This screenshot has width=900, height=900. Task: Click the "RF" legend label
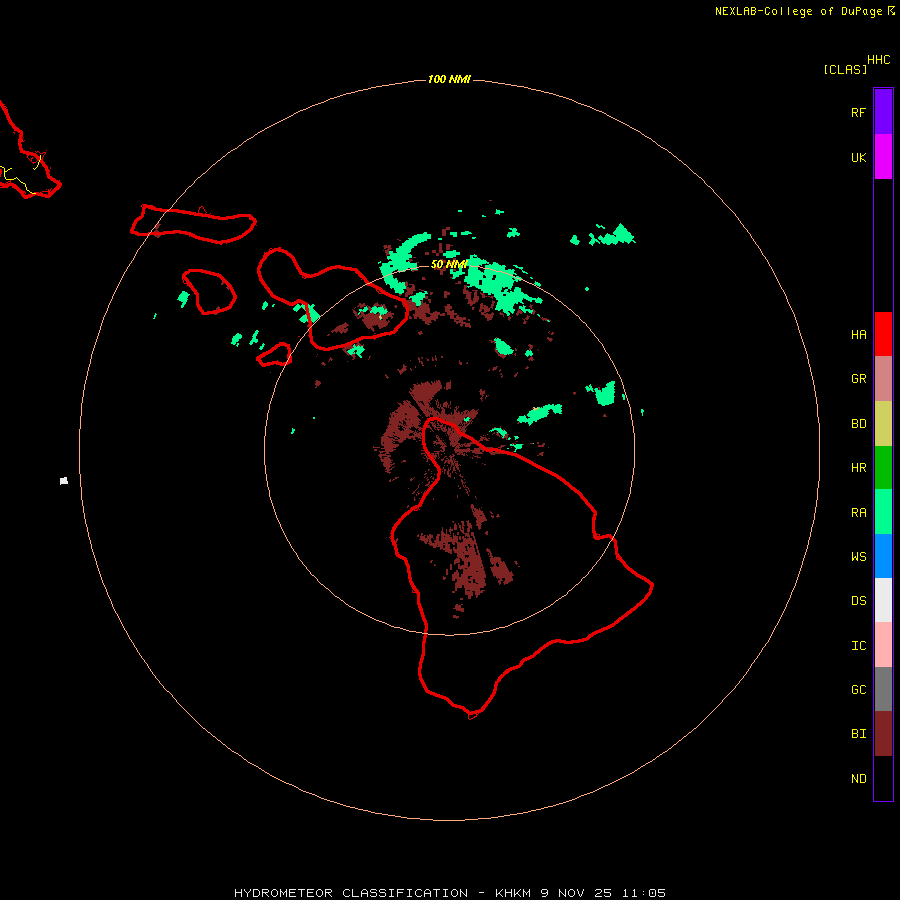[x=858, y=112]
